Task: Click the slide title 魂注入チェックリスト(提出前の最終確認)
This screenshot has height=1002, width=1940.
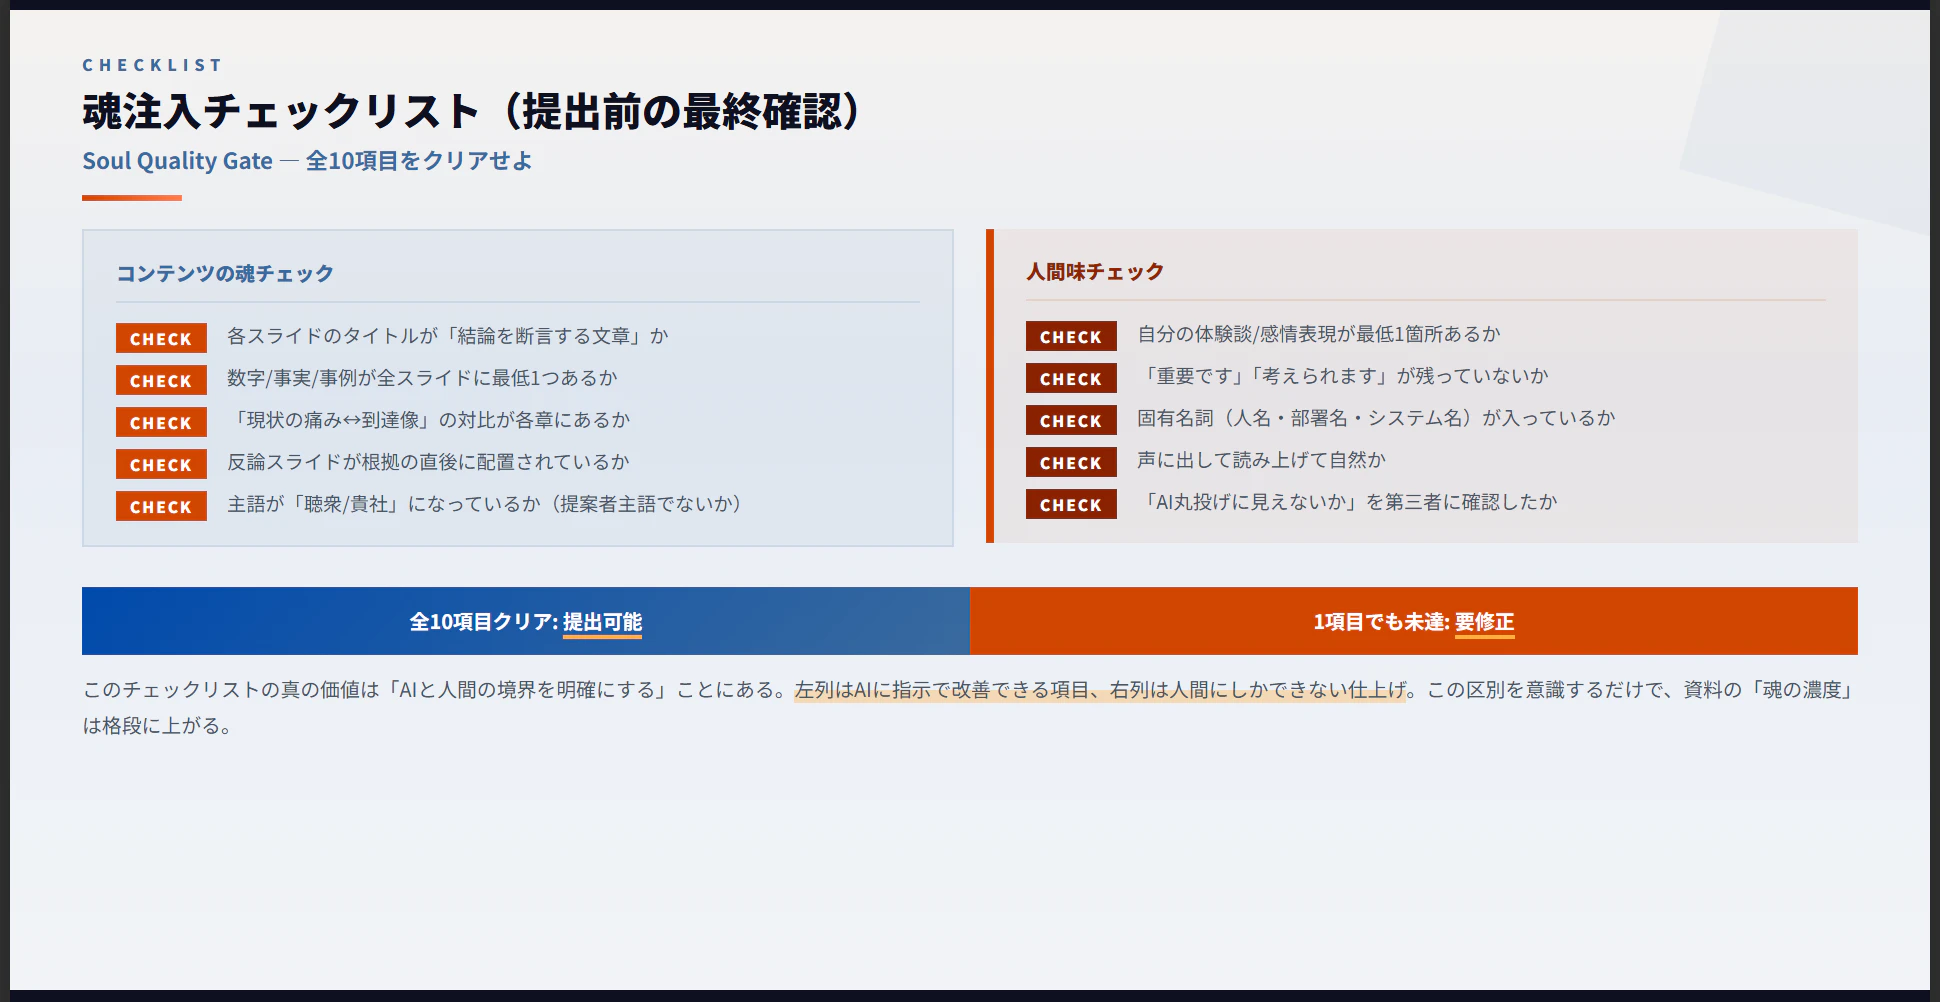Action: coord(472,111)
